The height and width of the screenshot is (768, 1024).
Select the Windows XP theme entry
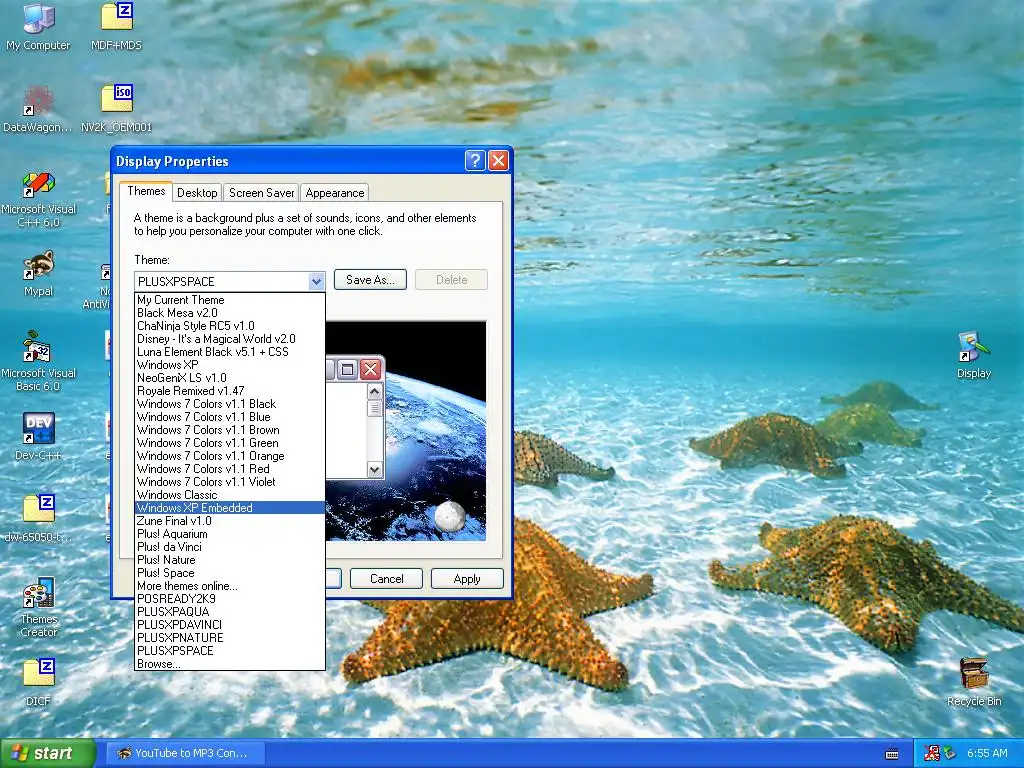pos(230,365)
